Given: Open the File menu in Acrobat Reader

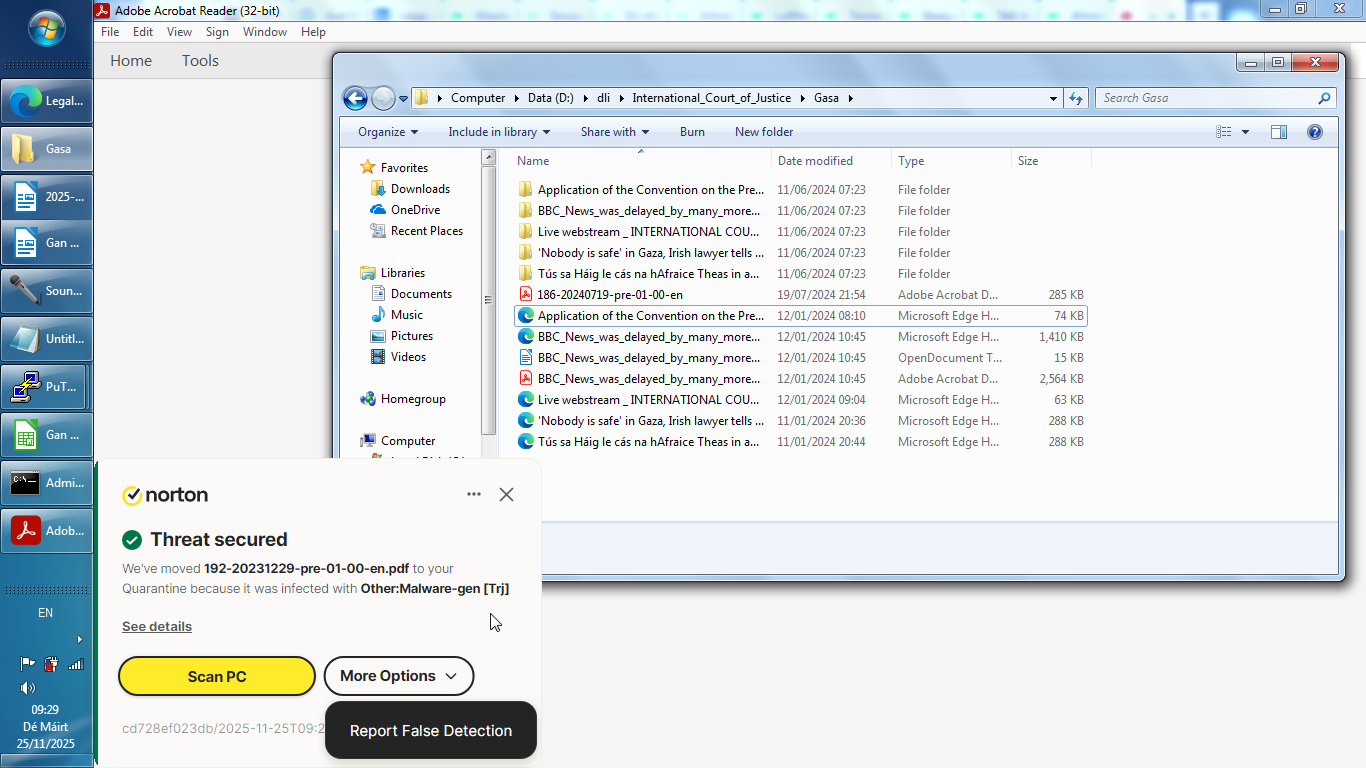Looking at the screenshot, I should point(110,32).
